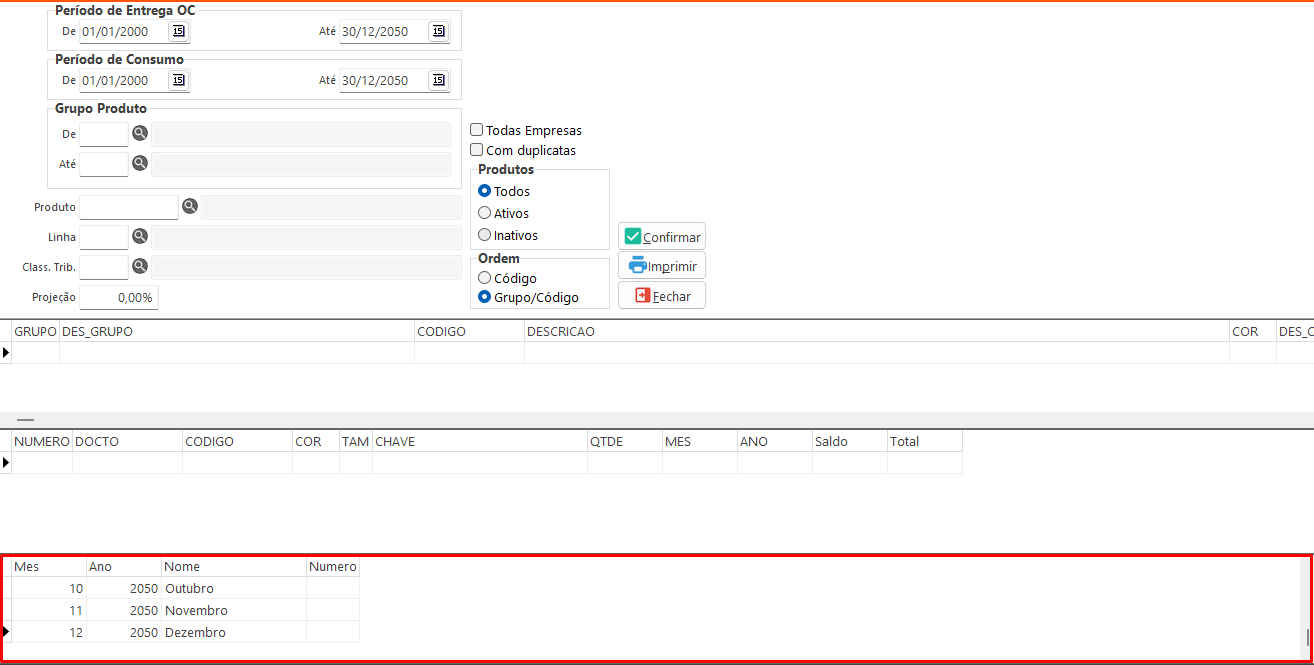Select the Ativos products radio button
The image size is (1314, 665).
click(x=485, y=213)
